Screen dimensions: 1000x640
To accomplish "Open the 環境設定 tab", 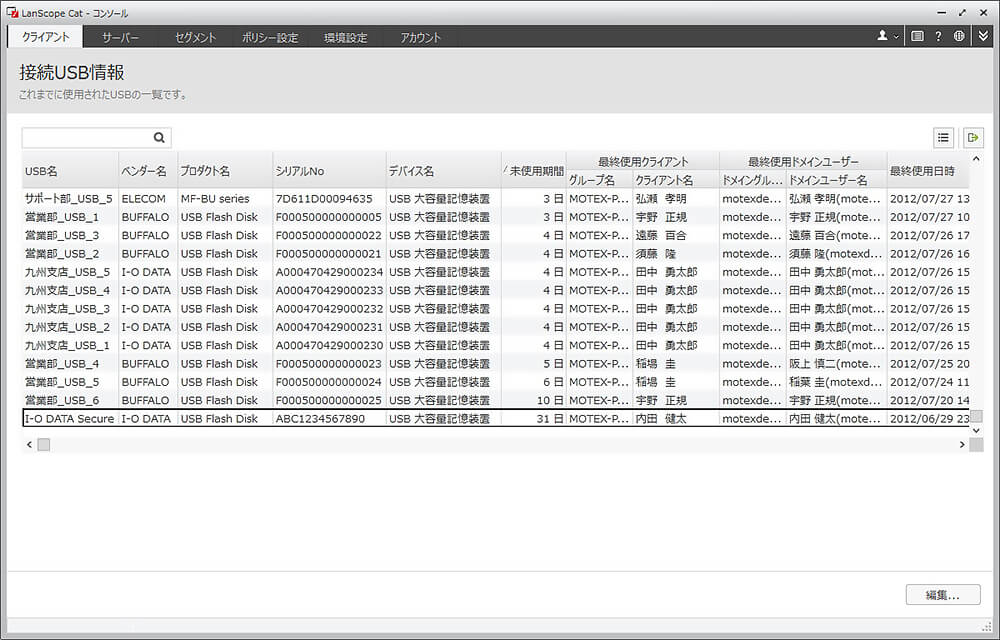I will point(346,38).
